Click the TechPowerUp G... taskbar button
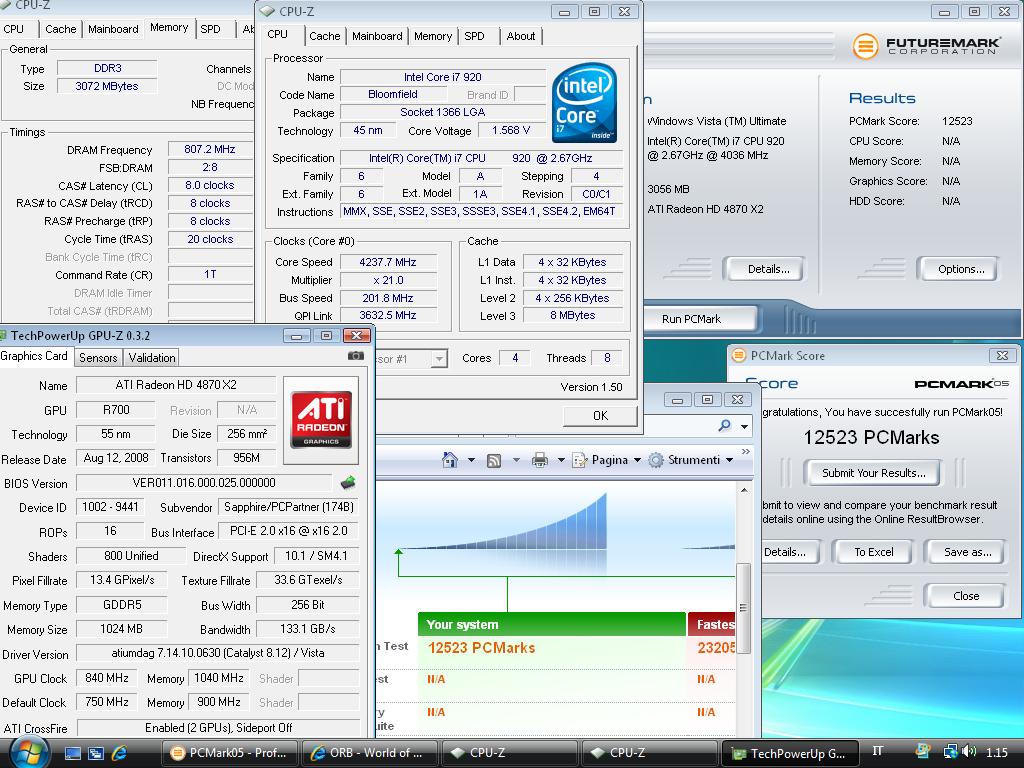 pos(788,753)
